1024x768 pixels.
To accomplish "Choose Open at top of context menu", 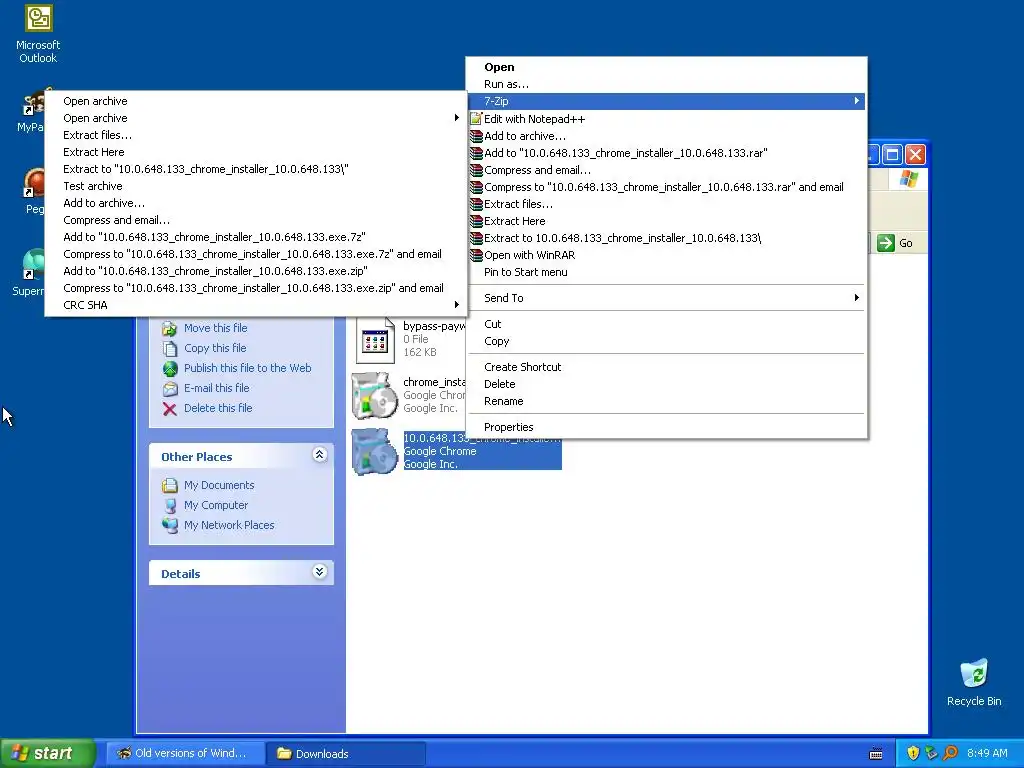I will pyautogui.click(x=667, y=67).
